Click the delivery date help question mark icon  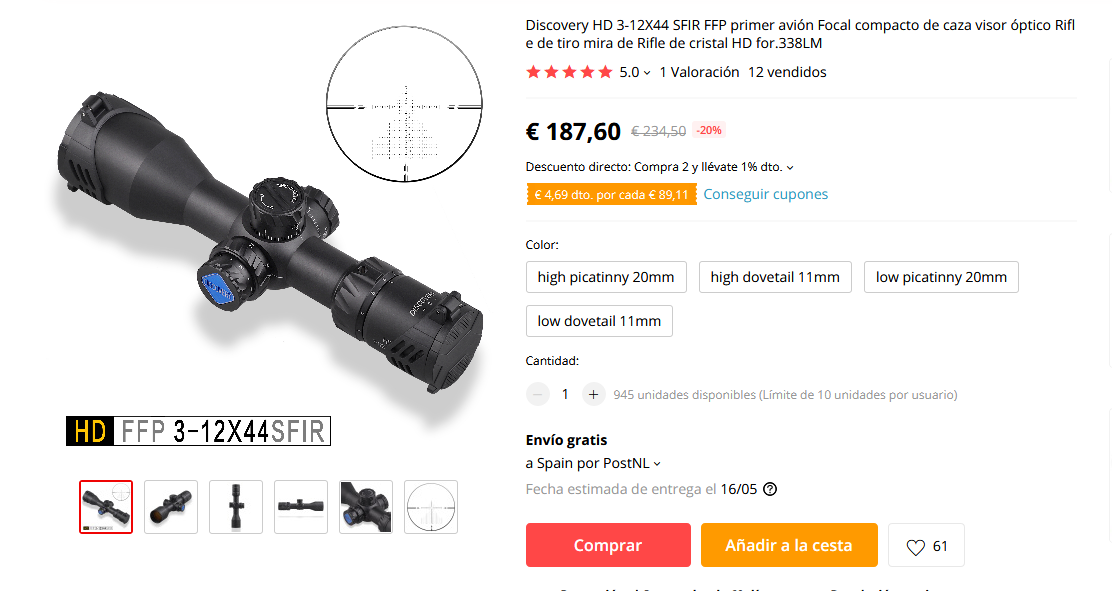tap(769, 489)
